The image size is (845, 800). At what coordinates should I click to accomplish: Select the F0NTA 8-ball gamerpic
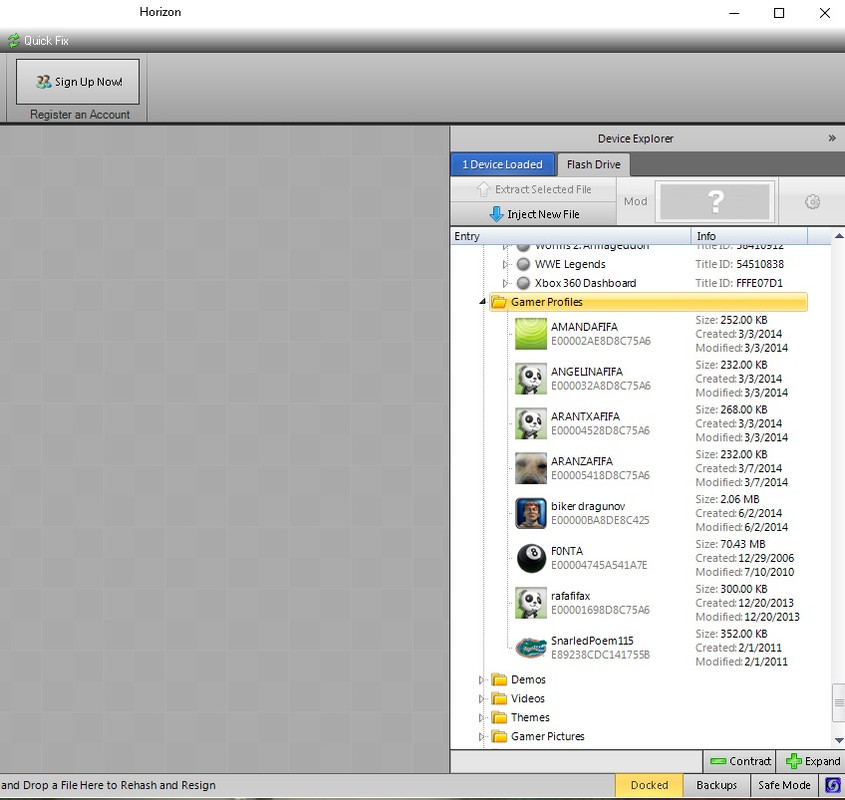tap(531, 558)
